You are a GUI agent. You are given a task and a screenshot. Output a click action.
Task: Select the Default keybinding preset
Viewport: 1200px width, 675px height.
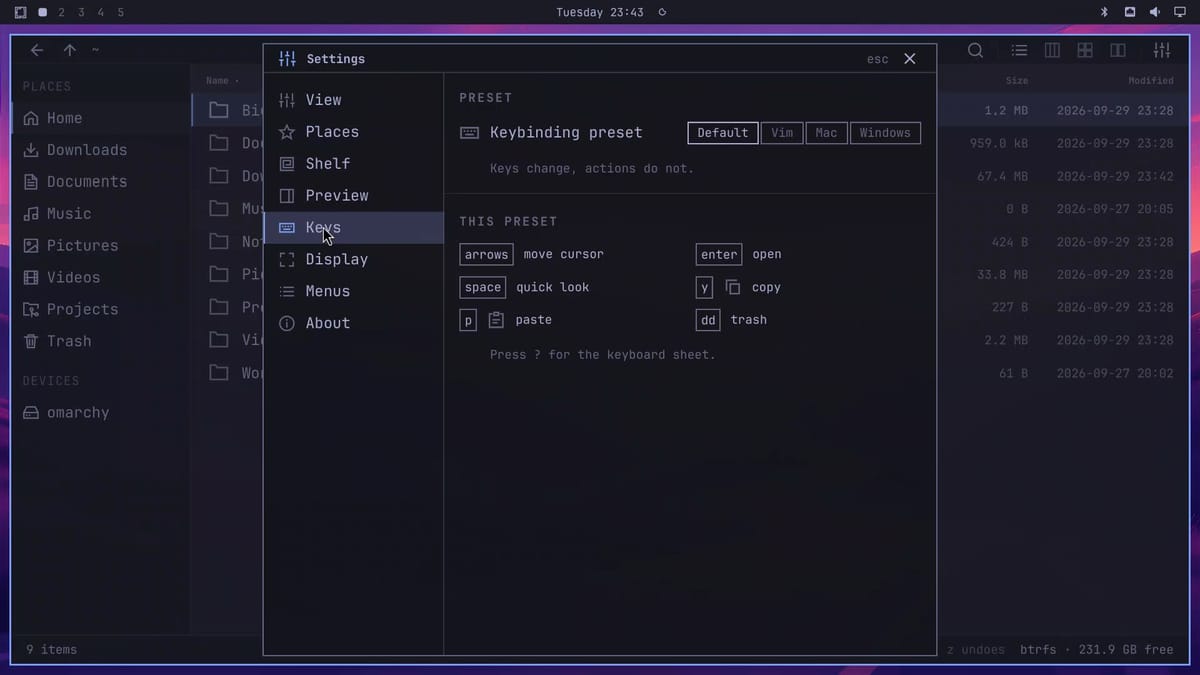tap(723, 133)
